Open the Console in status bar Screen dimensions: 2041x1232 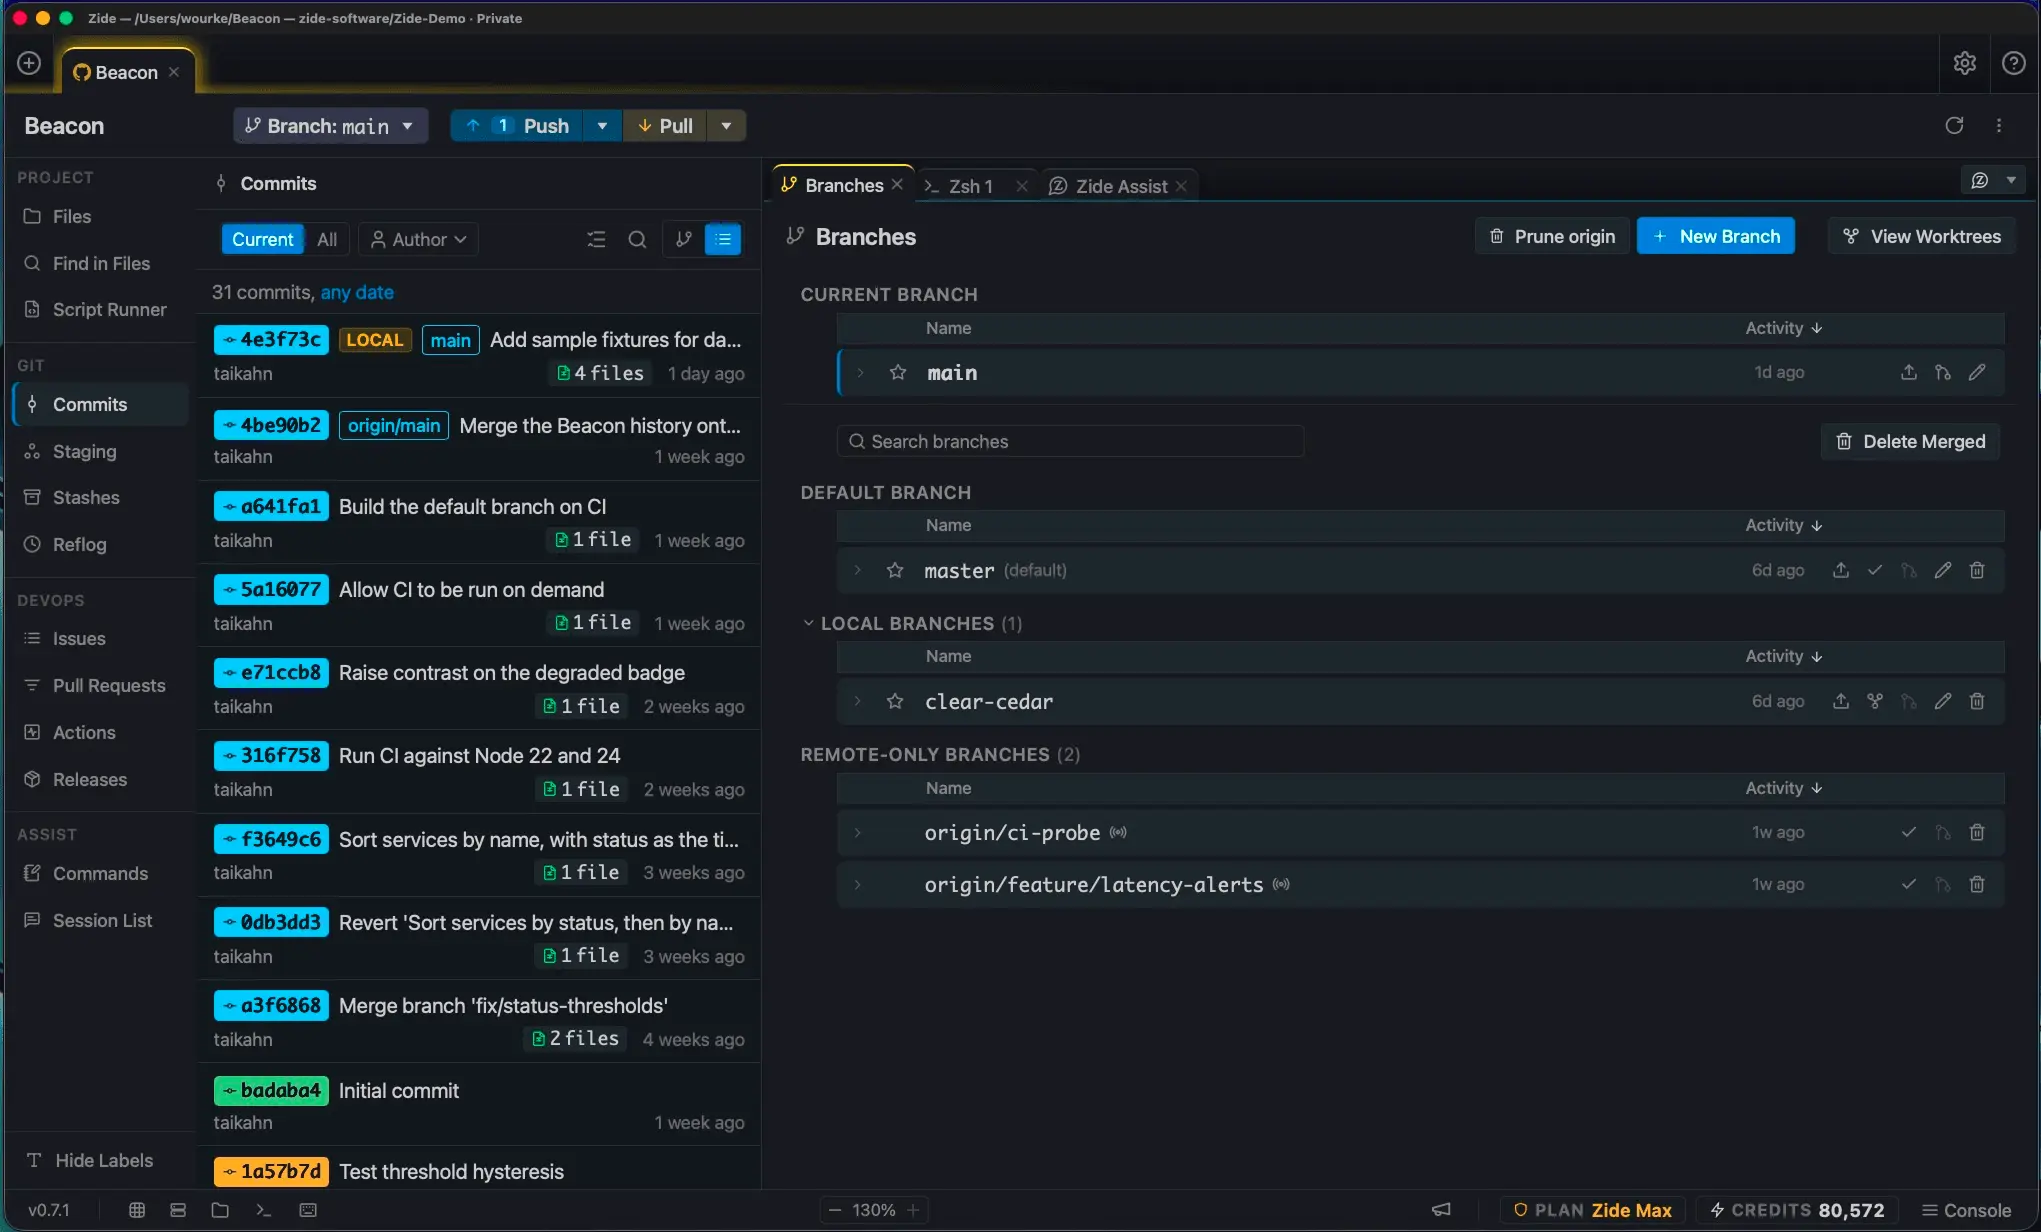coord(1966,1210)
